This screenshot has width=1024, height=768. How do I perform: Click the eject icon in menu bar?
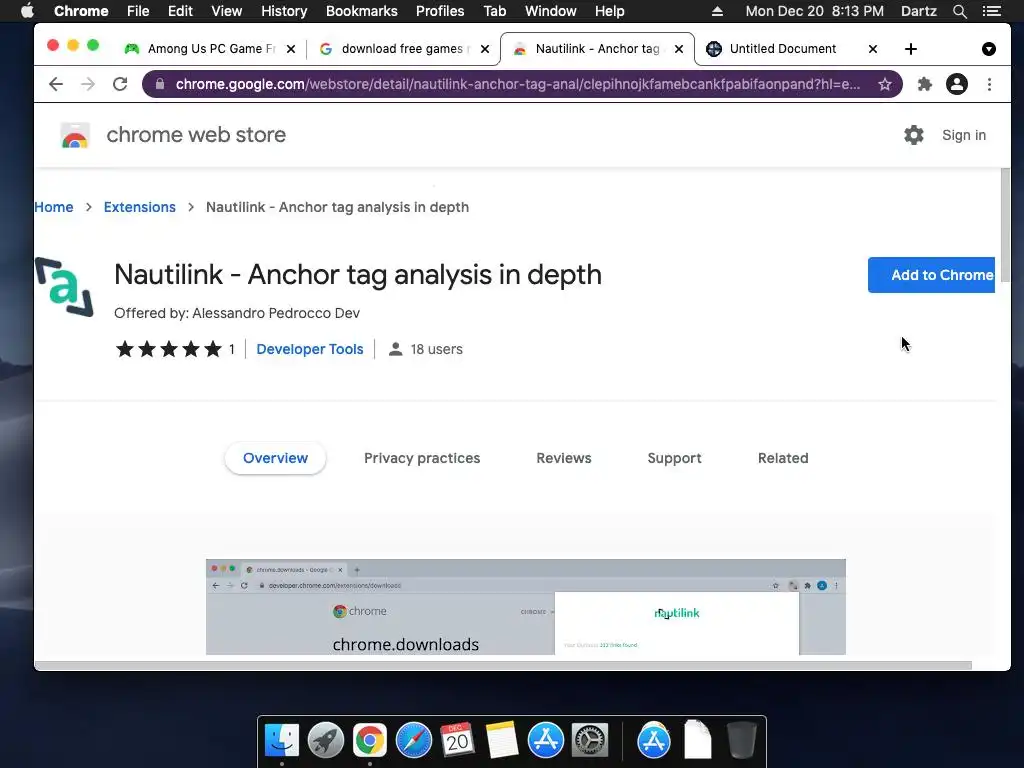[x=717, y=11]
